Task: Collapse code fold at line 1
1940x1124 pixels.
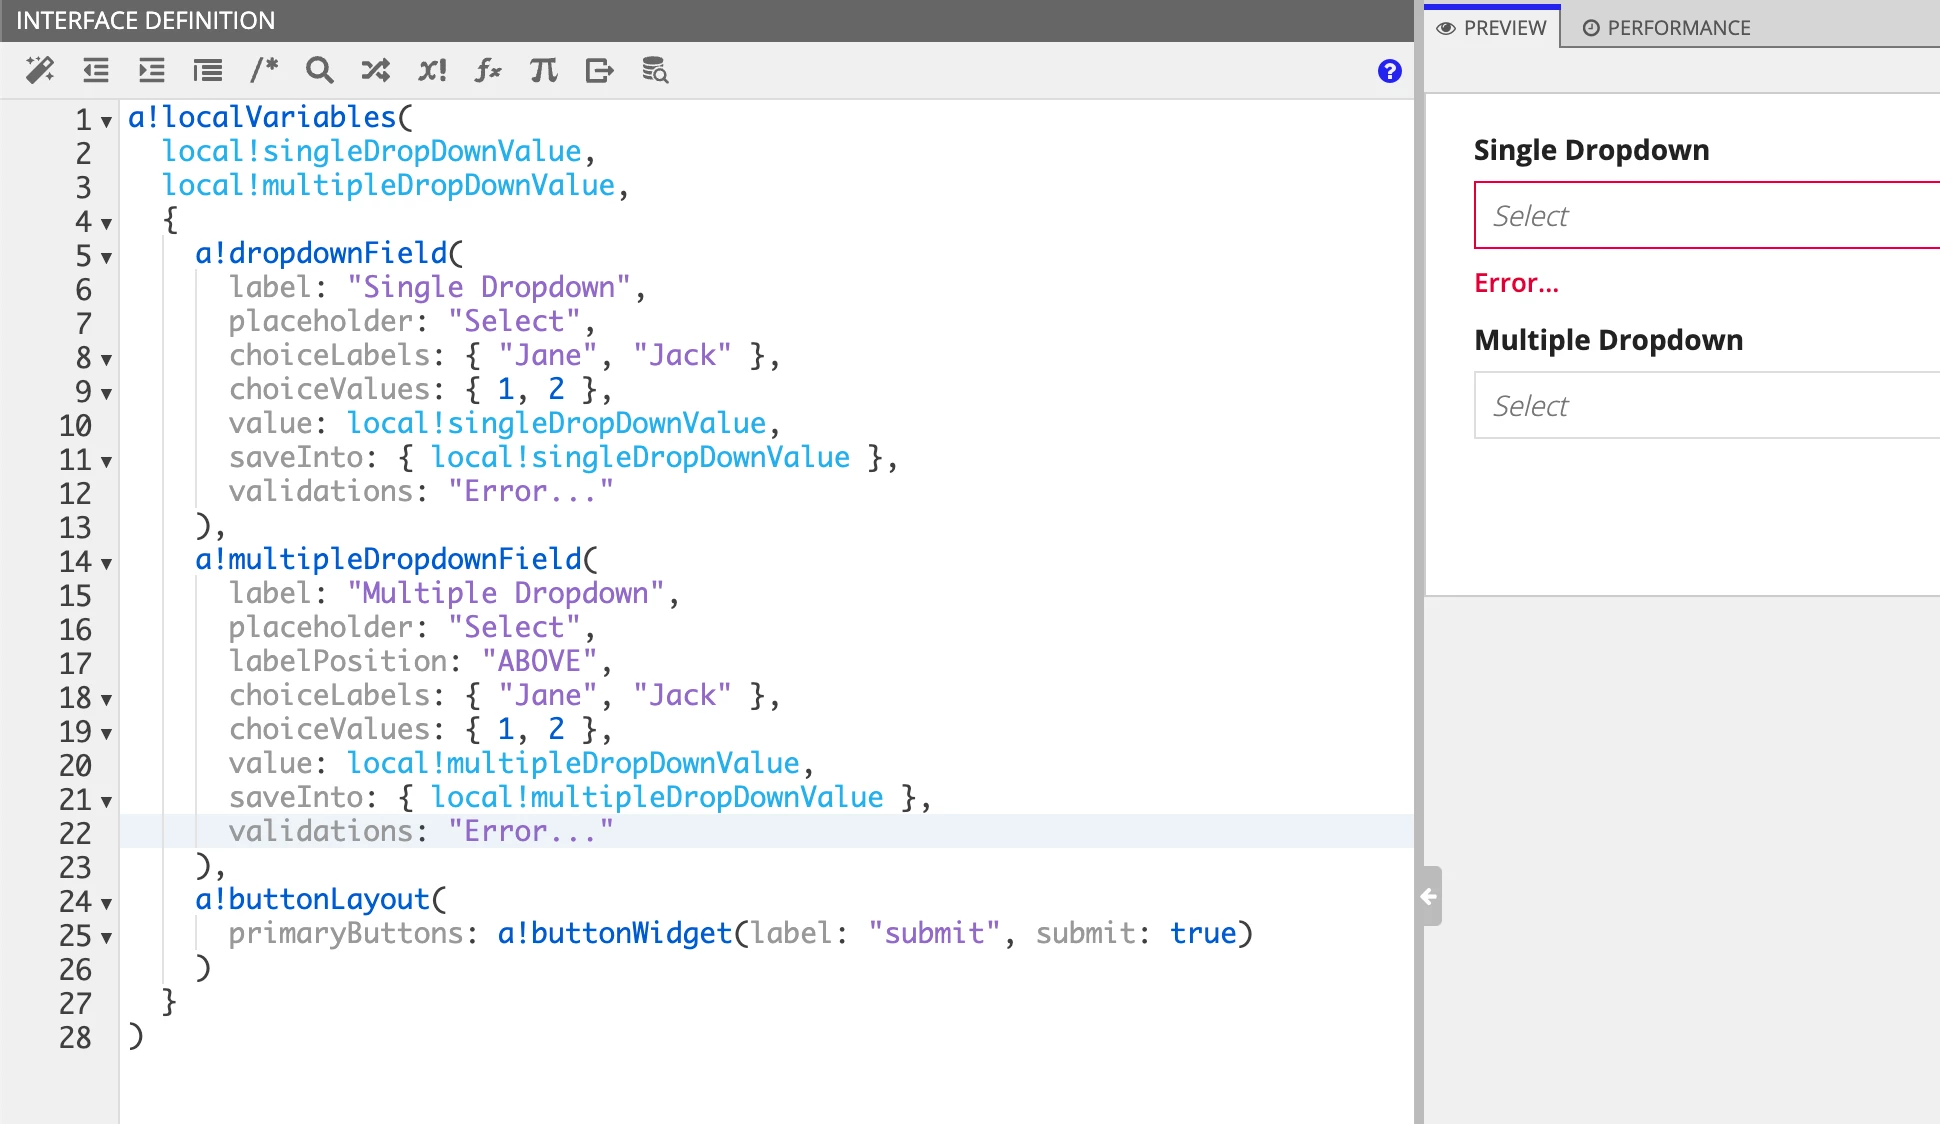Action: coord(106,122)
